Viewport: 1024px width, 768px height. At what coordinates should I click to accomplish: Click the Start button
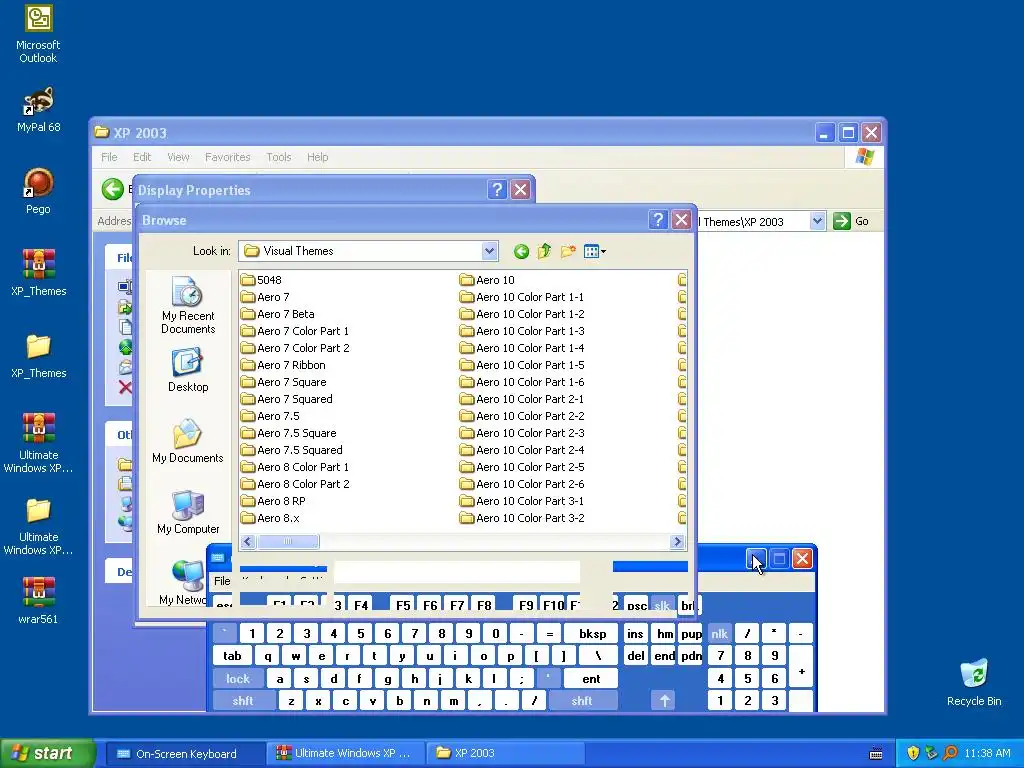[48, 754]
